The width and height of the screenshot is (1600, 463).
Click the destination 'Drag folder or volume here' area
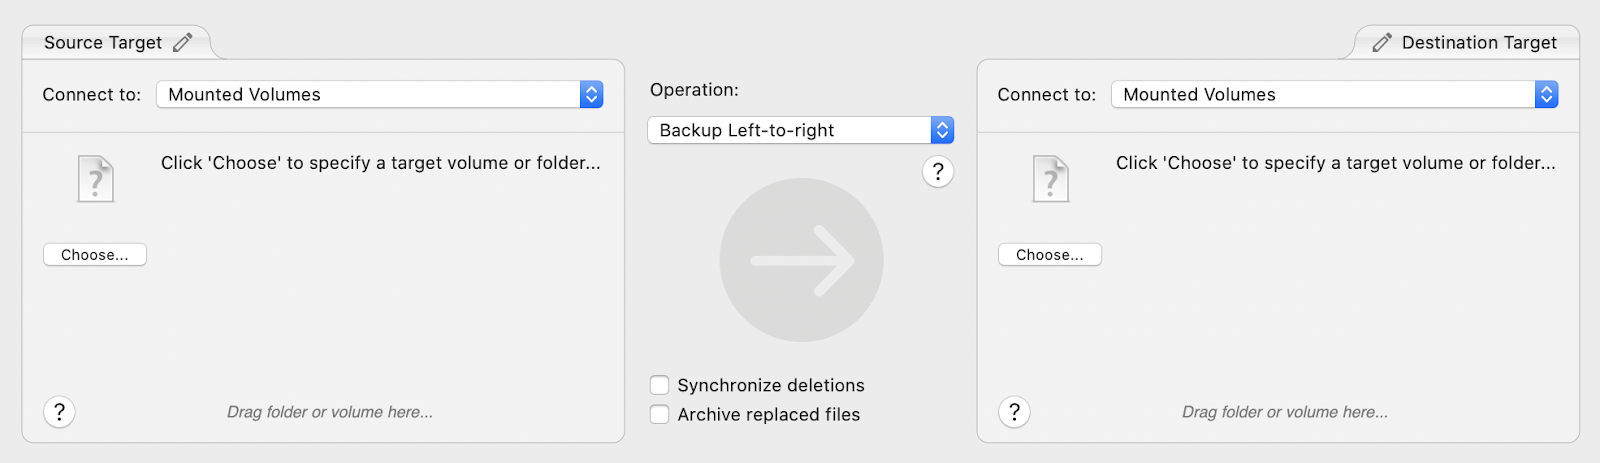click(x=1285, y=412)
